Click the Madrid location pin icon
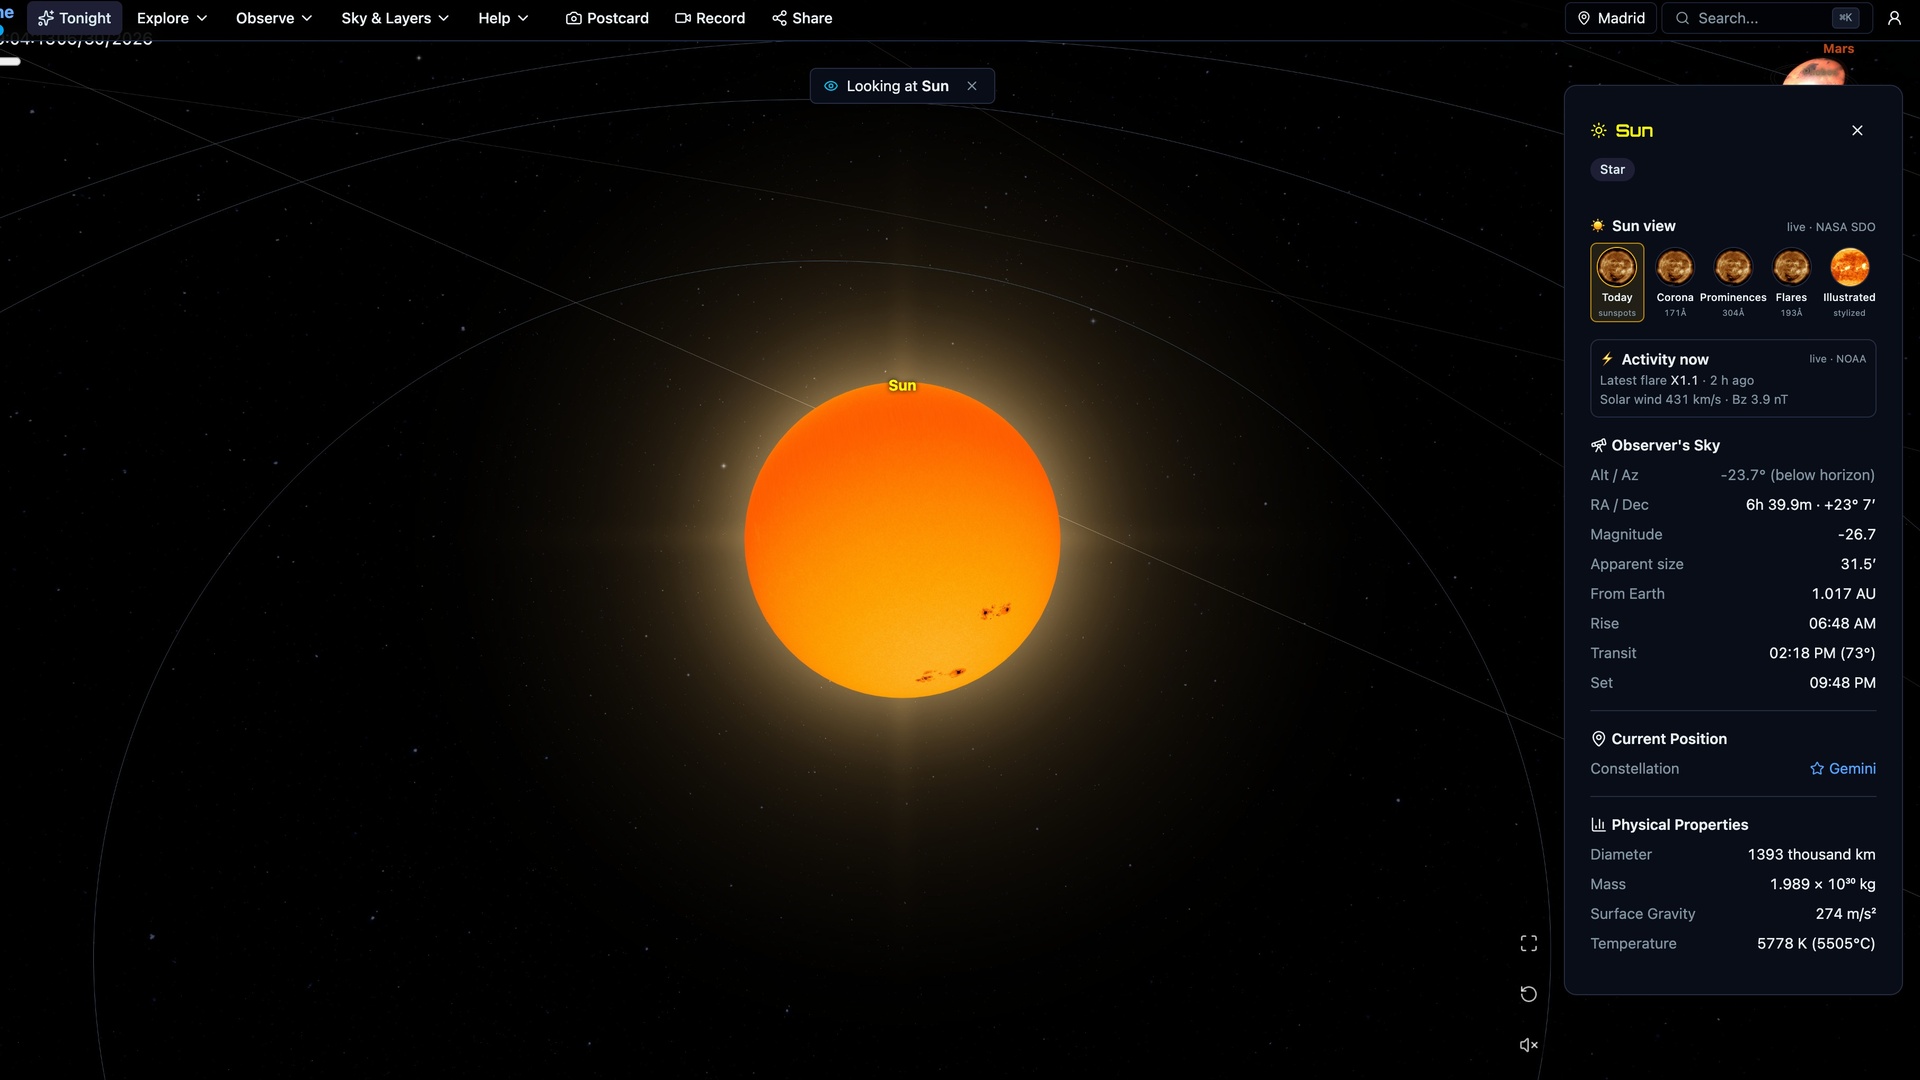 pos(1584,18)
